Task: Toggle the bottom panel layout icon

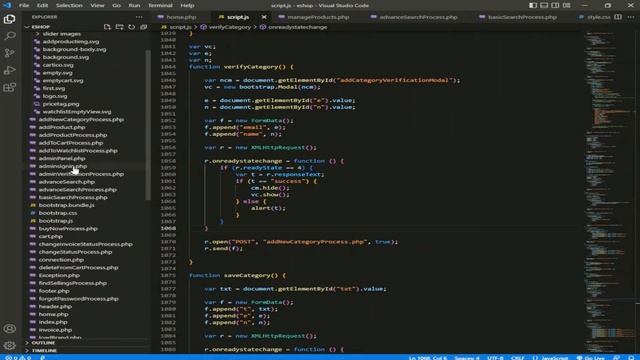Action: click(544, 5)
